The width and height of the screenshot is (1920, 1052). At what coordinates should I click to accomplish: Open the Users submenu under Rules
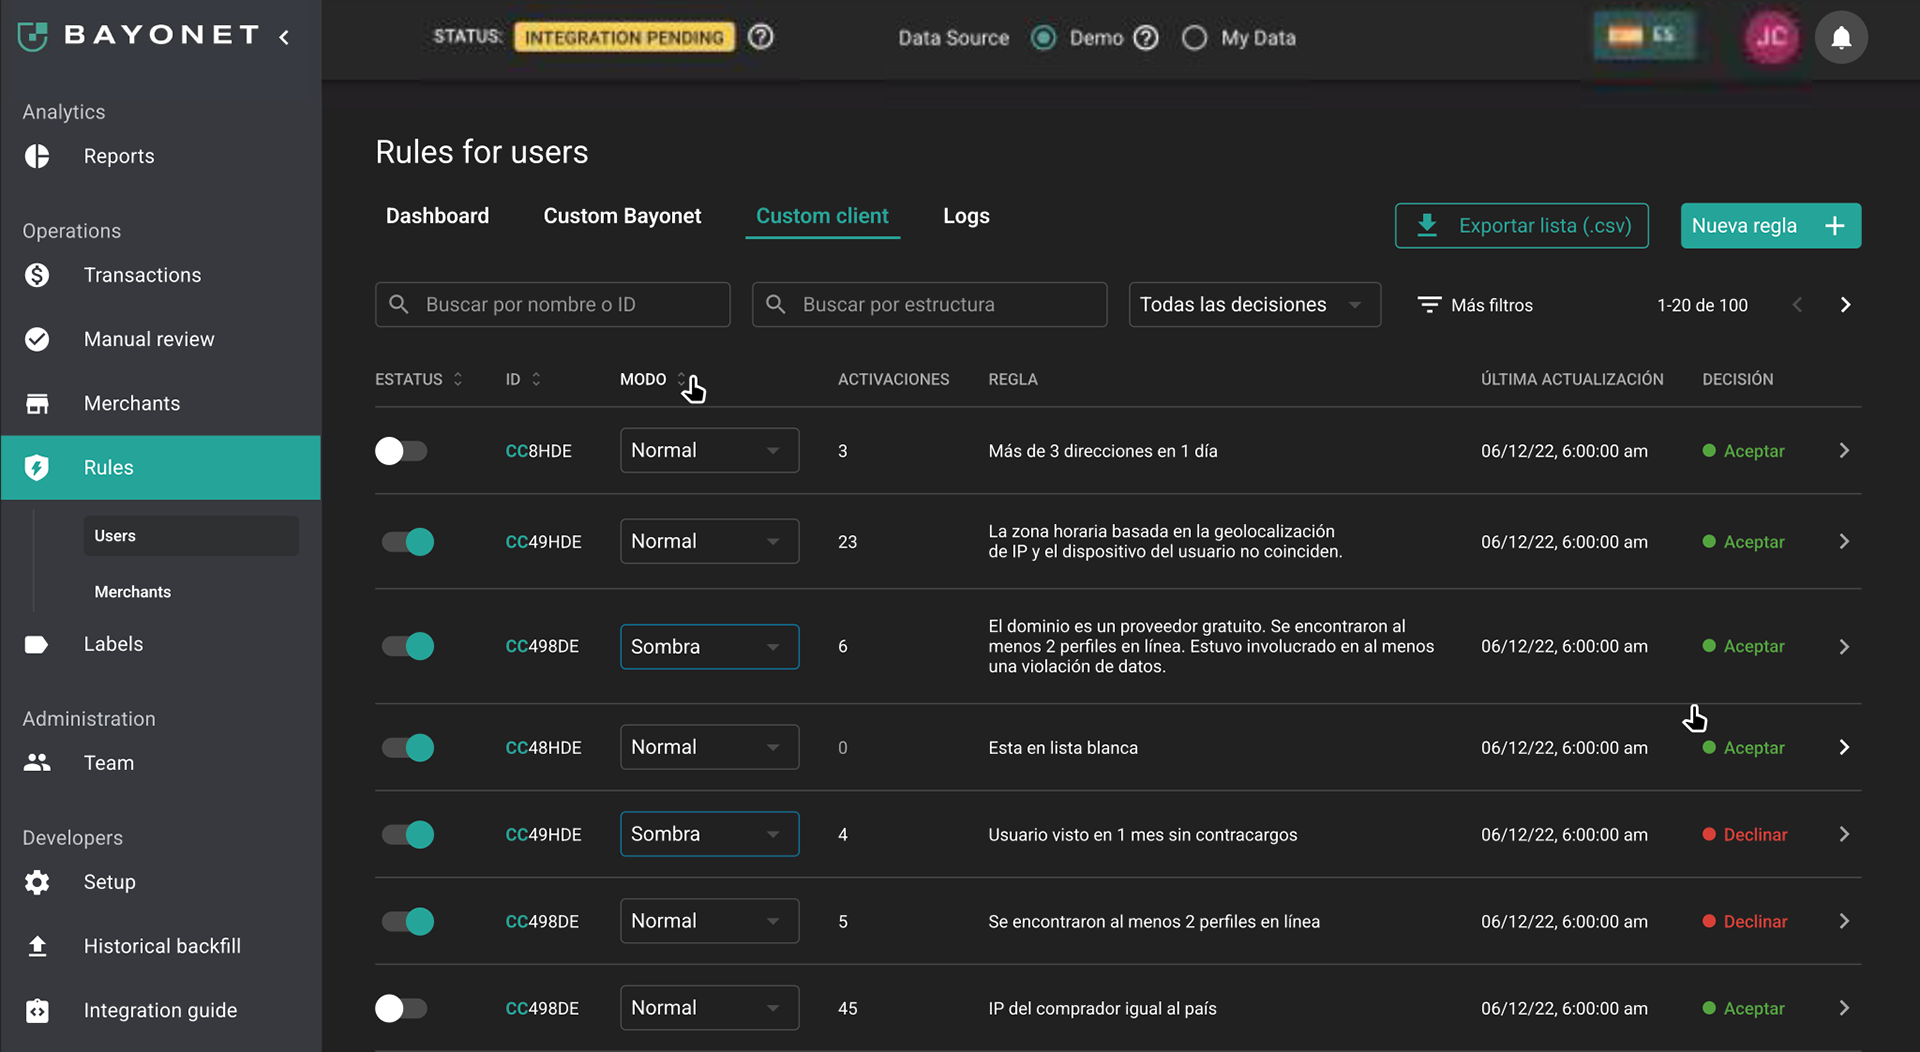click(x=191, y=536)
